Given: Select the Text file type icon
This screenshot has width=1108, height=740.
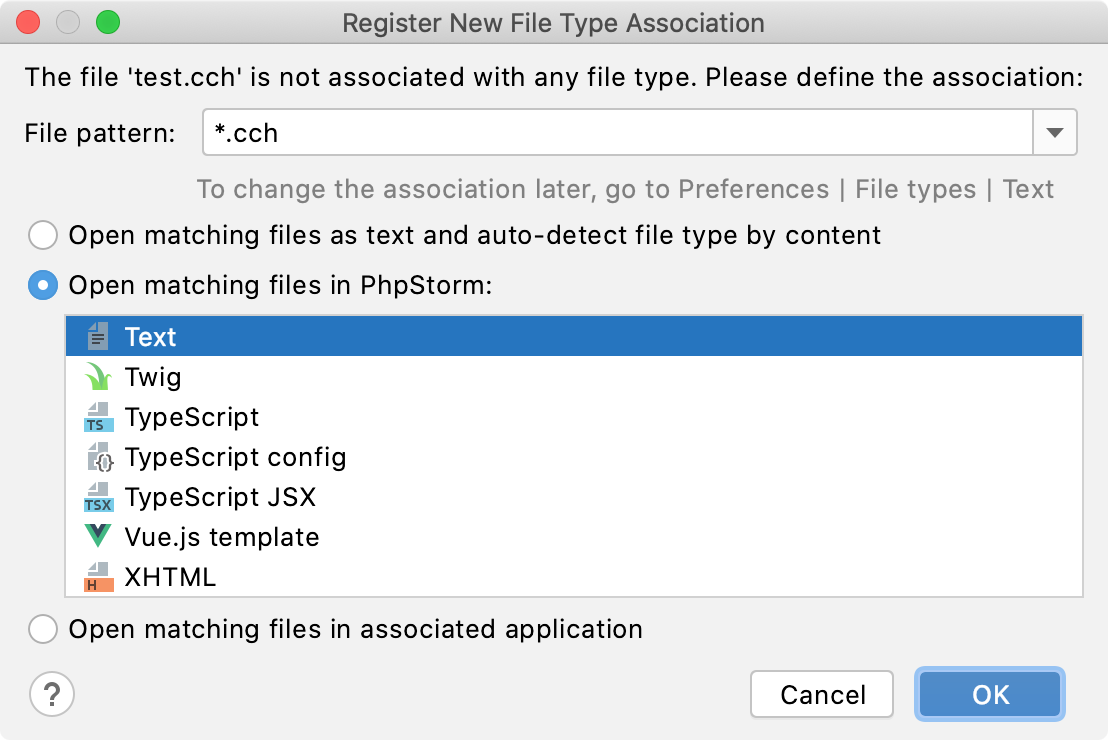Looking at the screenshot, I should point(97,336).
